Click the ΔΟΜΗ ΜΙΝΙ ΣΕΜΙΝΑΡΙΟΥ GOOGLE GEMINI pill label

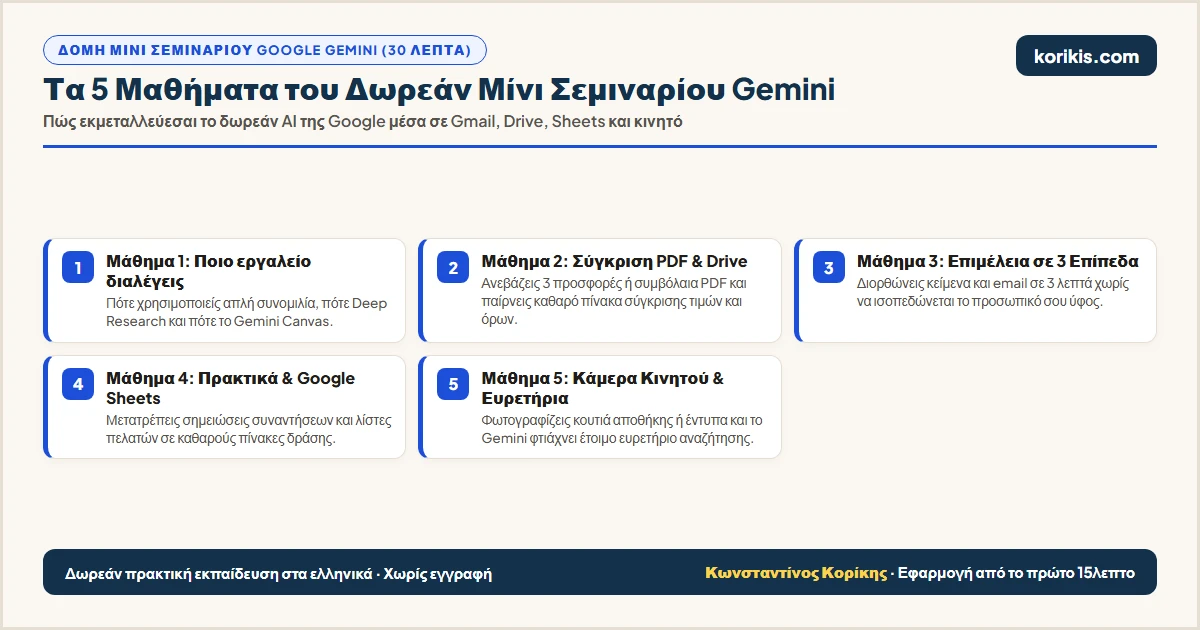point(265,50)
